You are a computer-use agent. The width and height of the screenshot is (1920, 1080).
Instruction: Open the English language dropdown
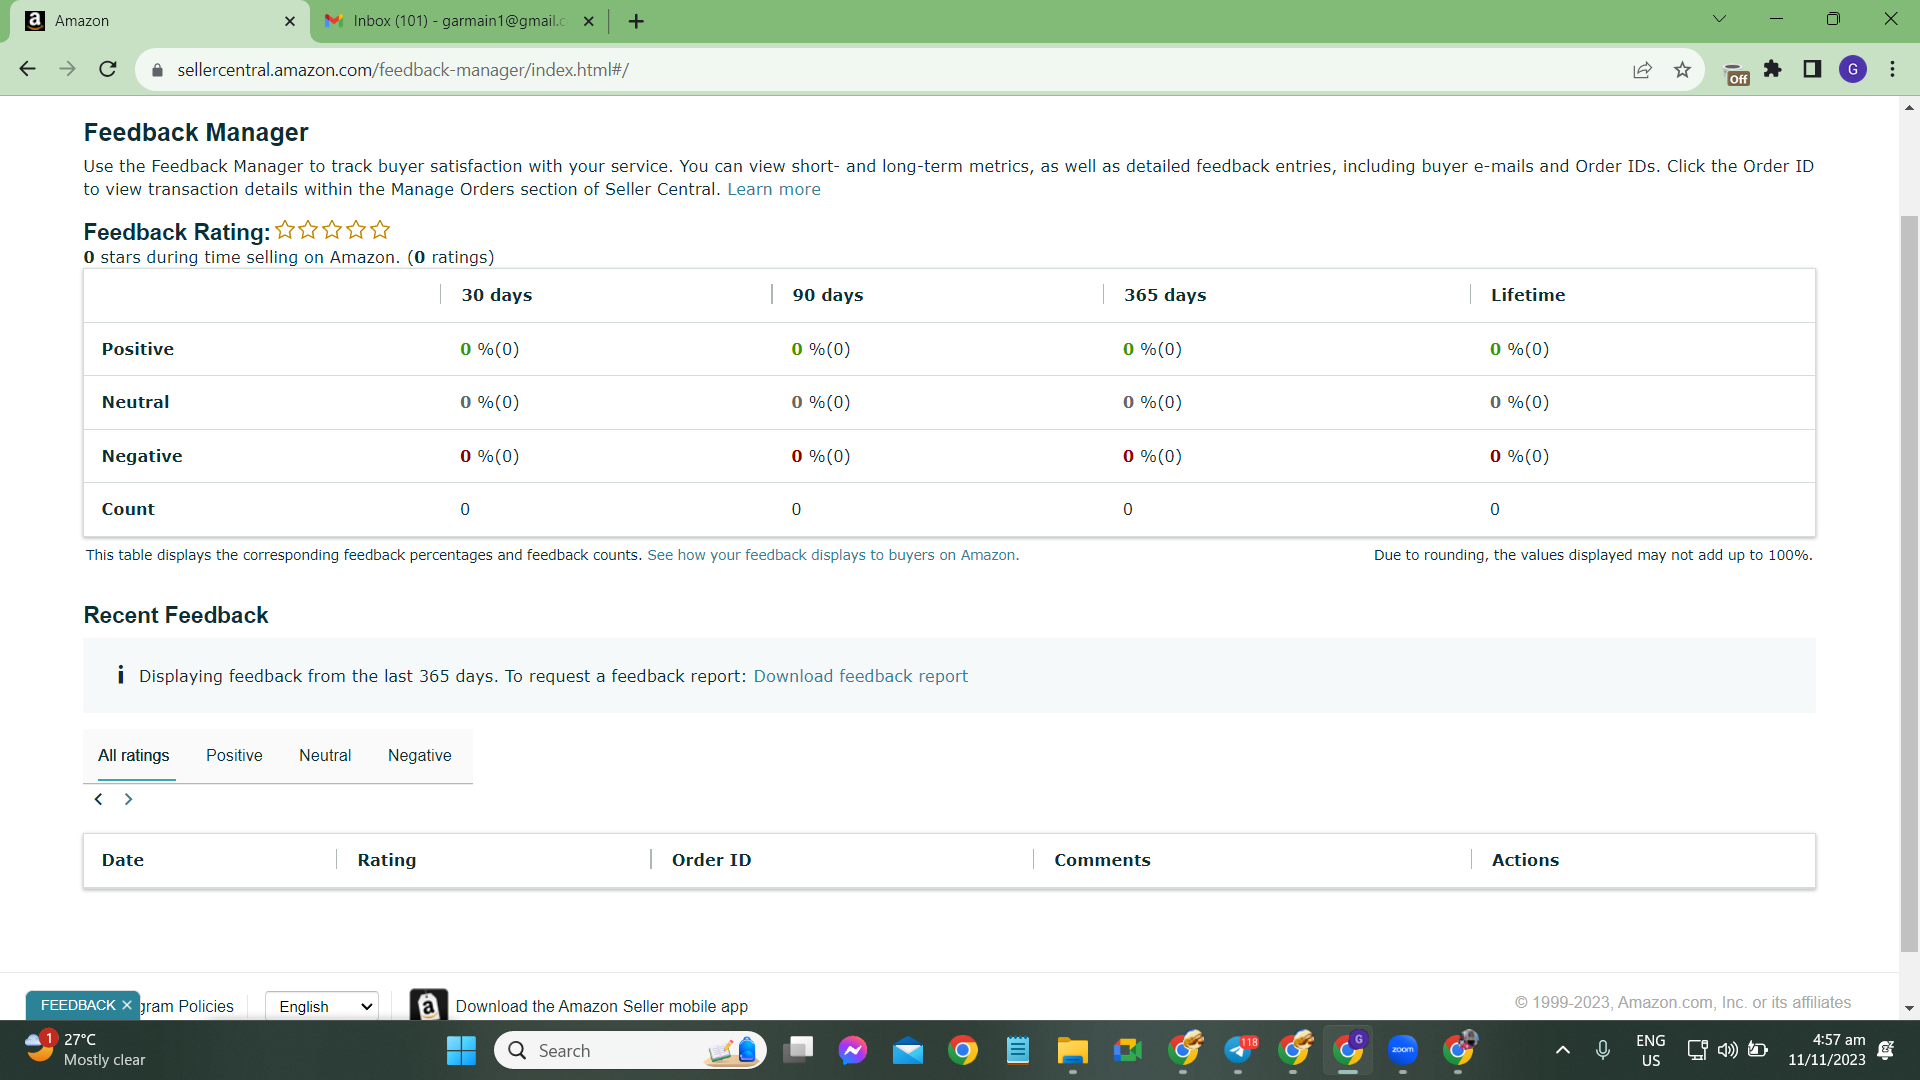coord(322,1006)
